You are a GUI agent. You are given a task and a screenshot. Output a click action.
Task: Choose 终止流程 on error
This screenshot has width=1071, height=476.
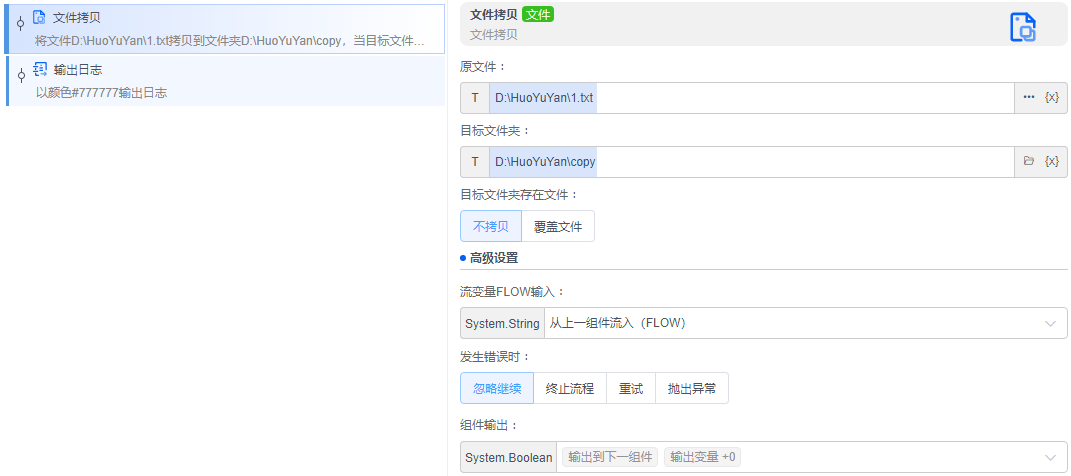(570, 389)
